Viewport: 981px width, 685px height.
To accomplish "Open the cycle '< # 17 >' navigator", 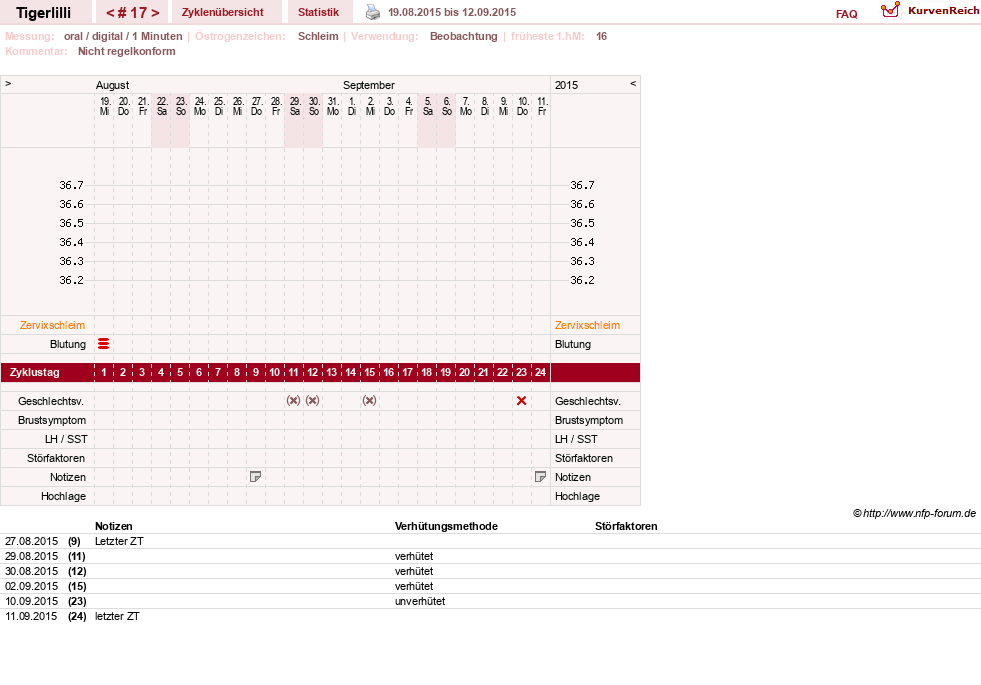I will click(x=132, y=12).
